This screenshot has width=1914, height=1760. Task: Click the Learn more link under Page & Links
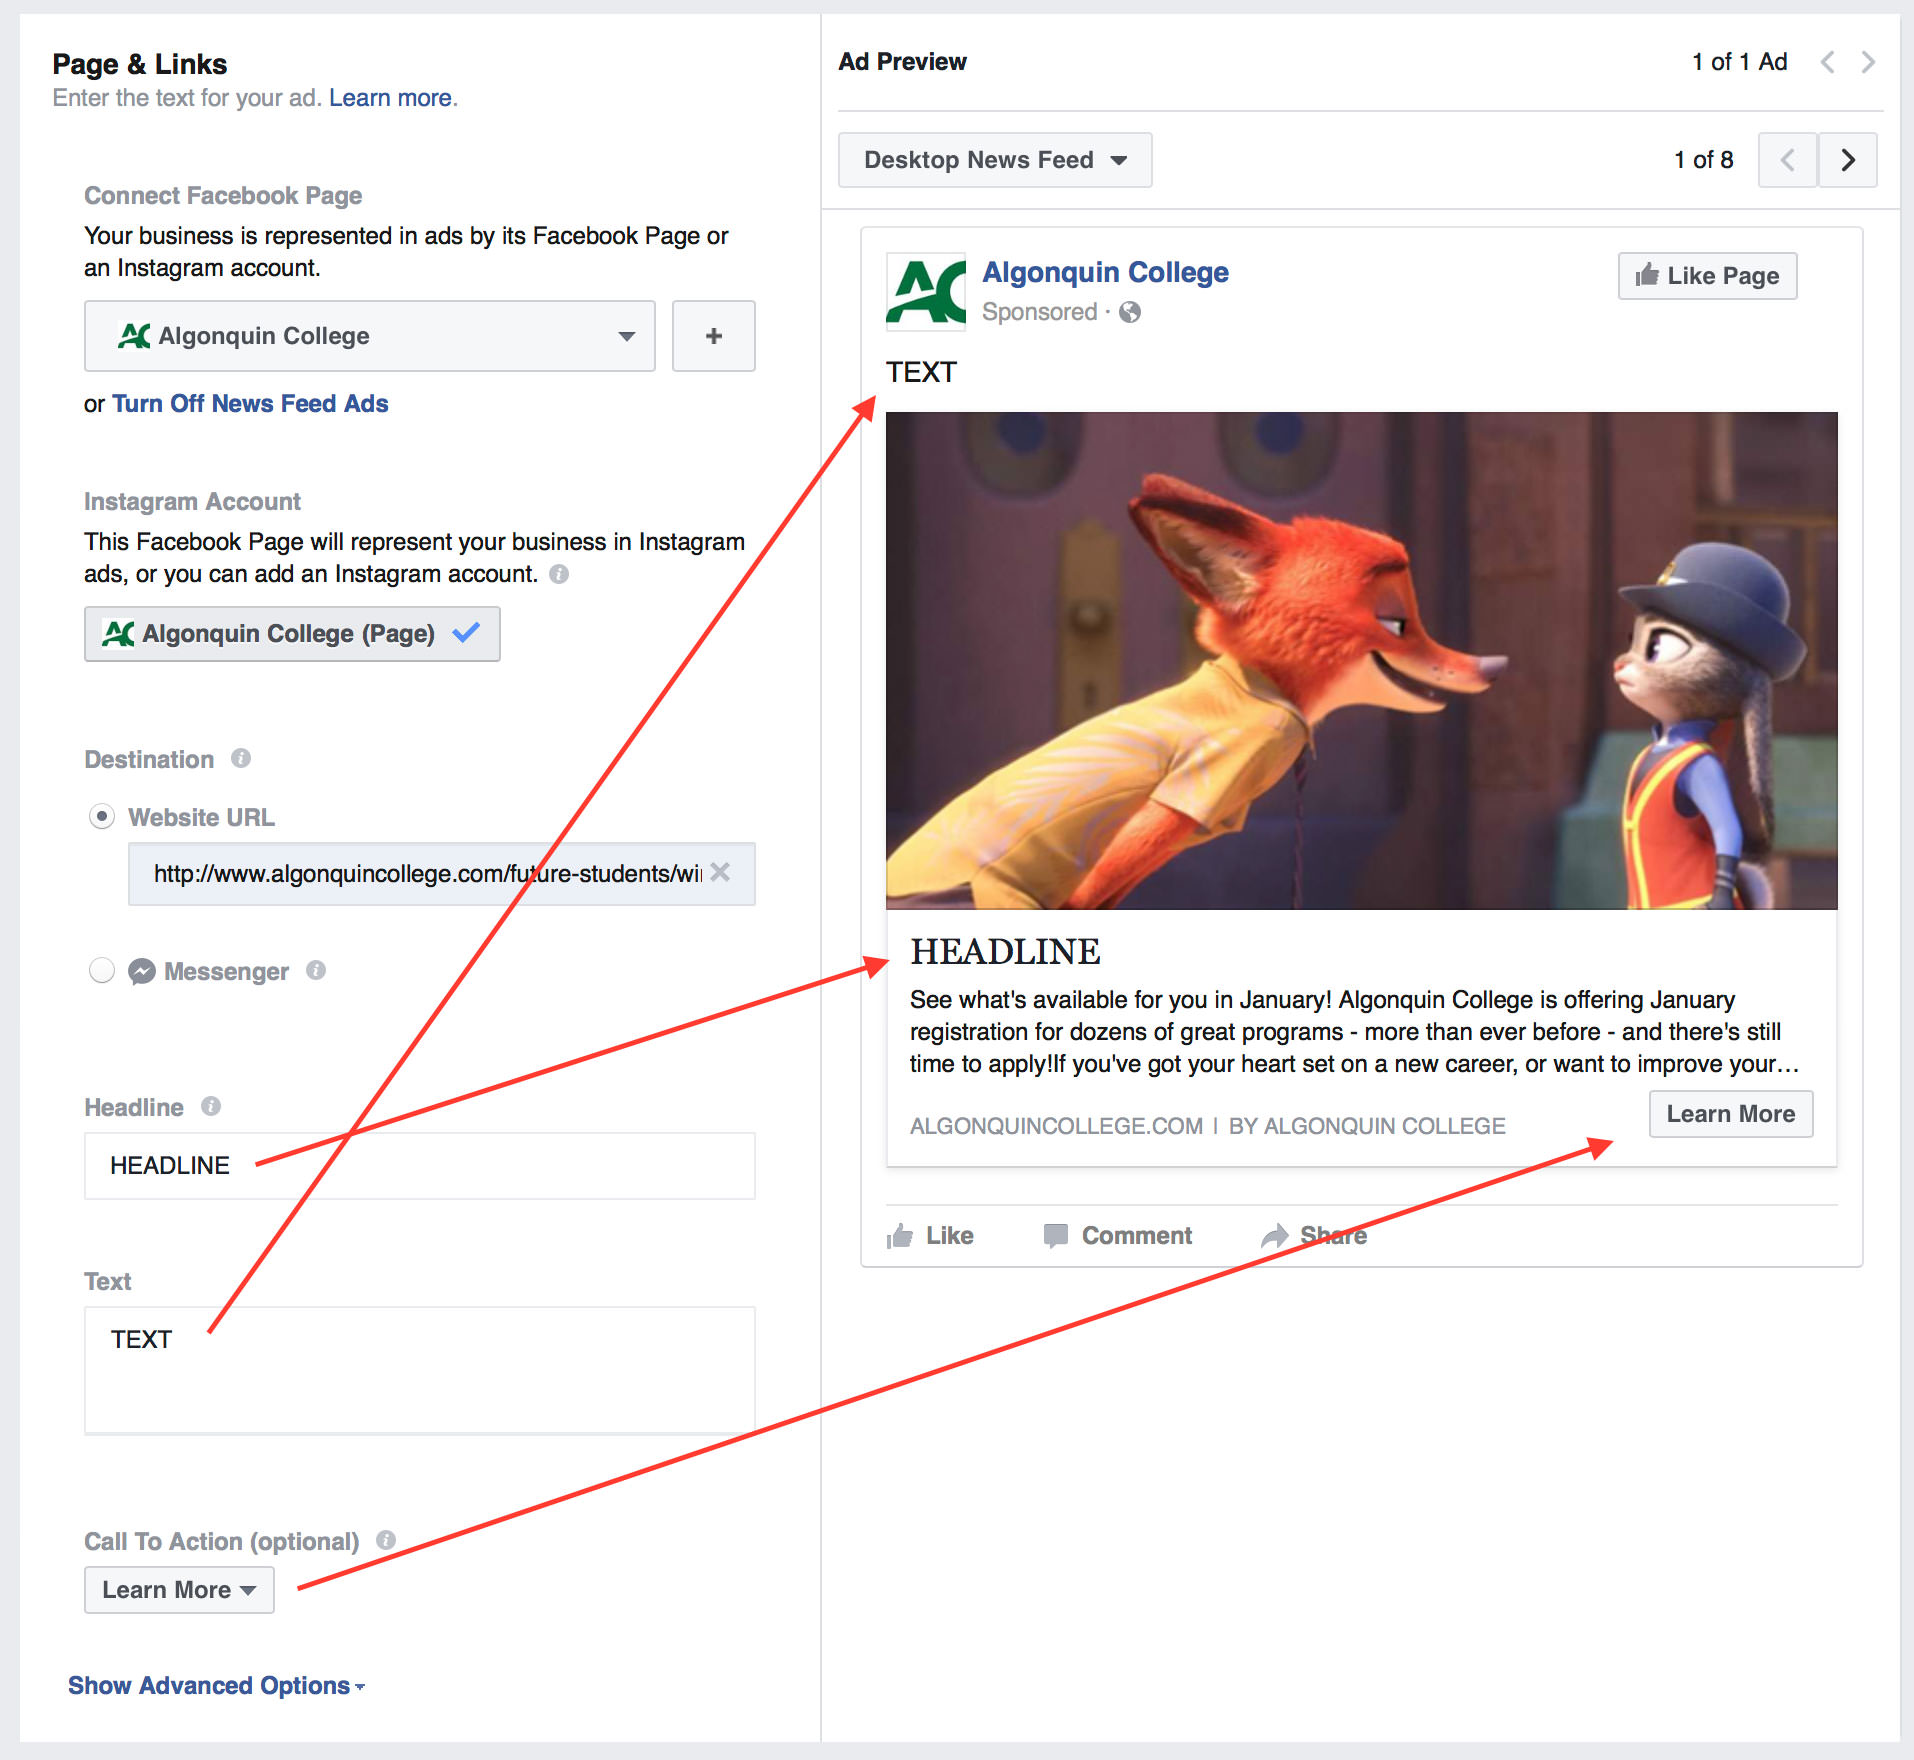[x=391, y=98]
